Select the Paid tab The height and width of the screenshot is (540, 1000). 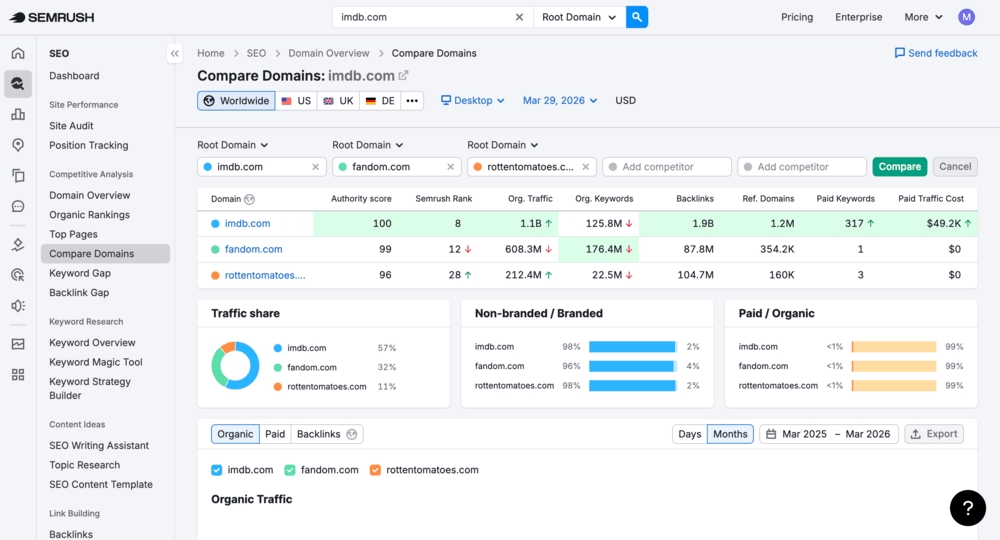(x=275, y=434)
